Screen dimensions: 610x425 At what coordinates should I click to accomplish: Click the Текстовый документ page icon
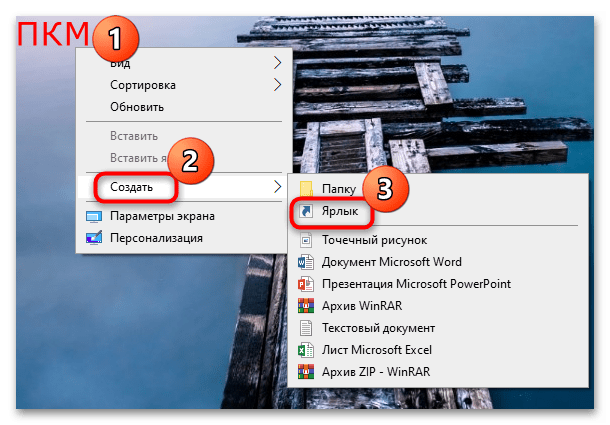coord(306,328)
